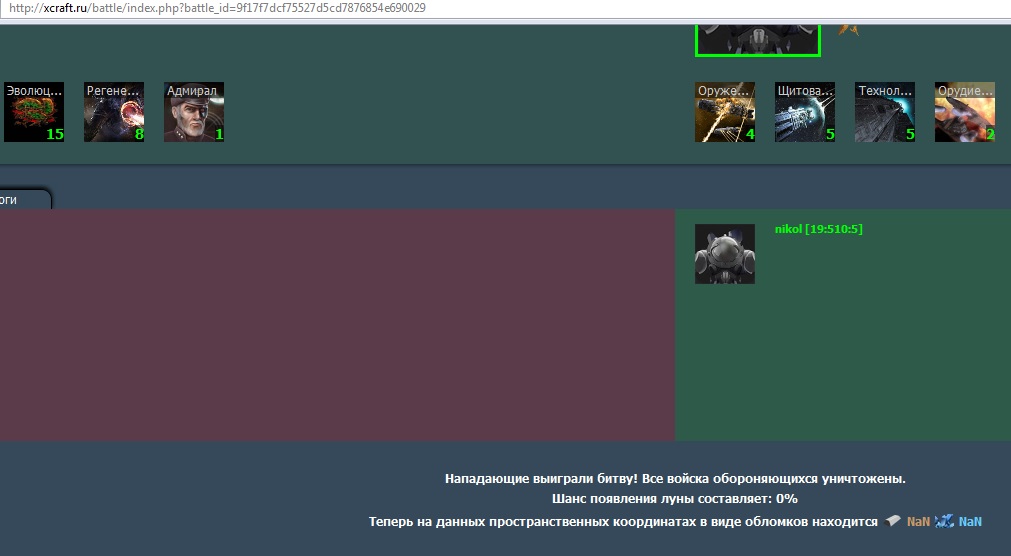Click nikol's player avatar thumbnail
The image size is (1011, 556).
coord(725,253)
